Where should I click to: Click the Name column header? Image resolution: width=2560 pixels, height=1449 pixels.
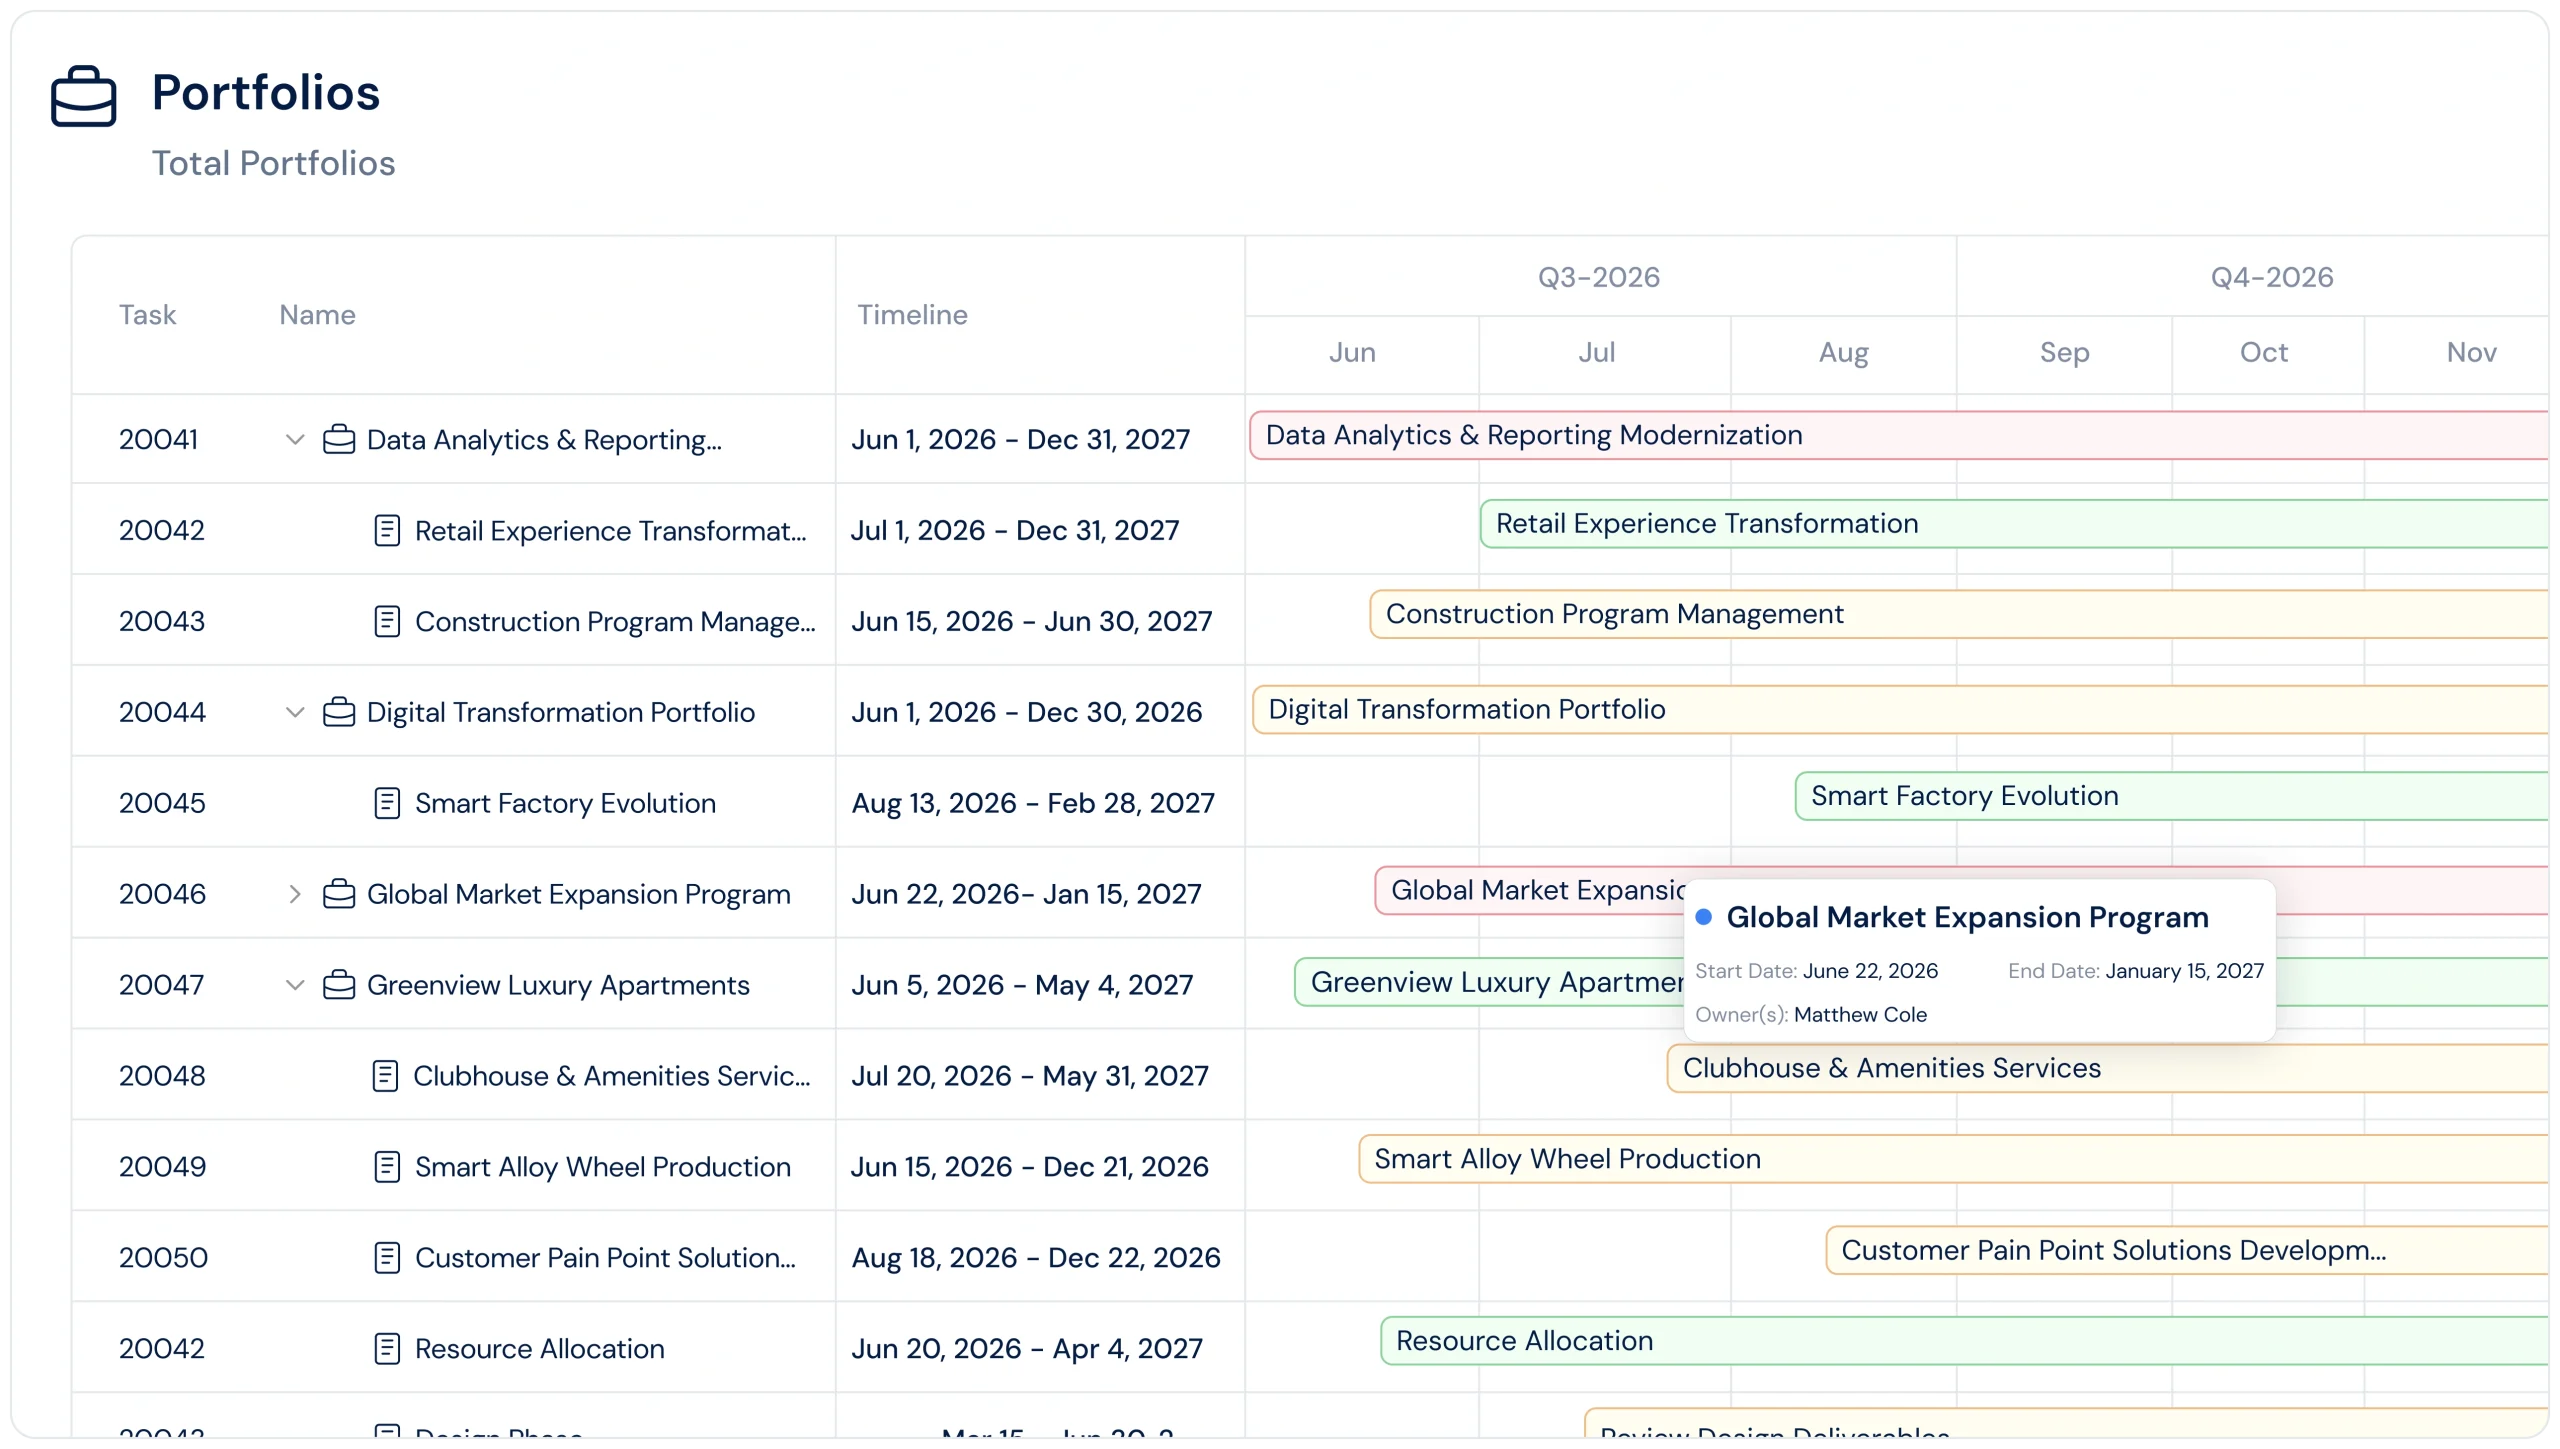click(x=317, y=315)
